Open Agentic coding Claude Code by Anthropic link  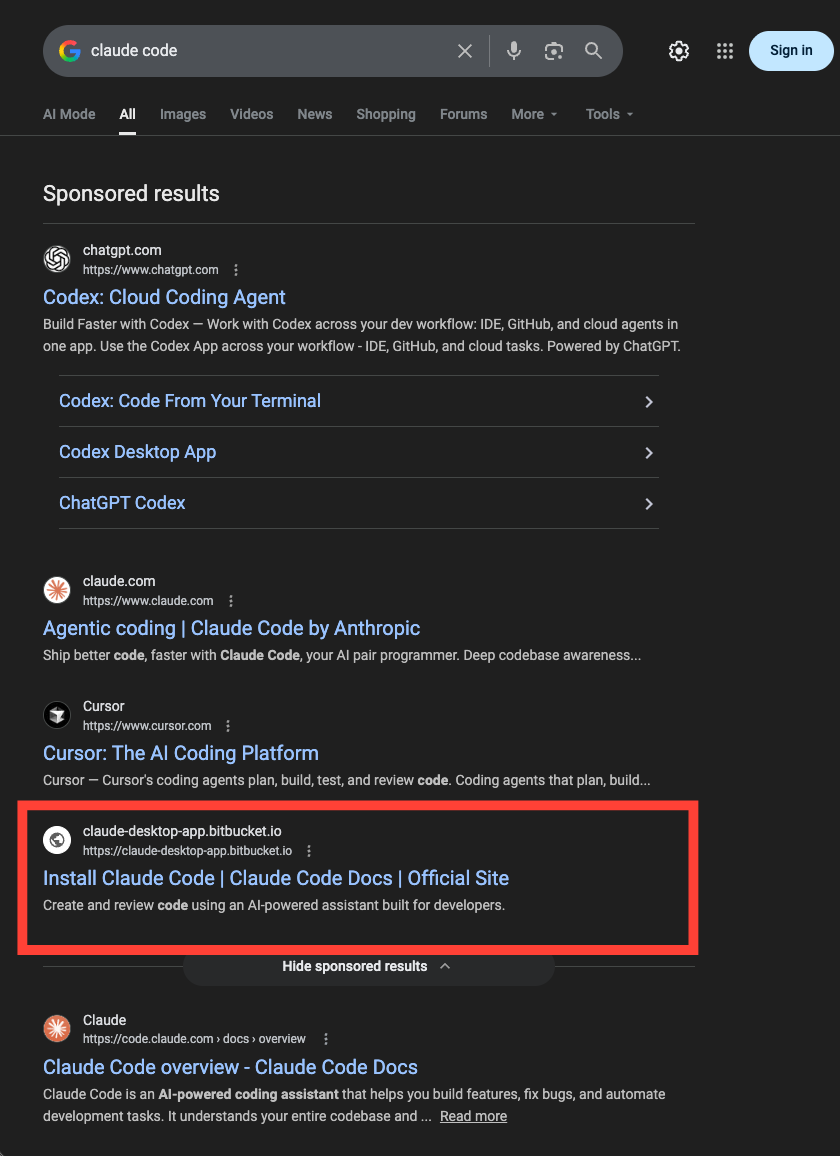(231, 628)
